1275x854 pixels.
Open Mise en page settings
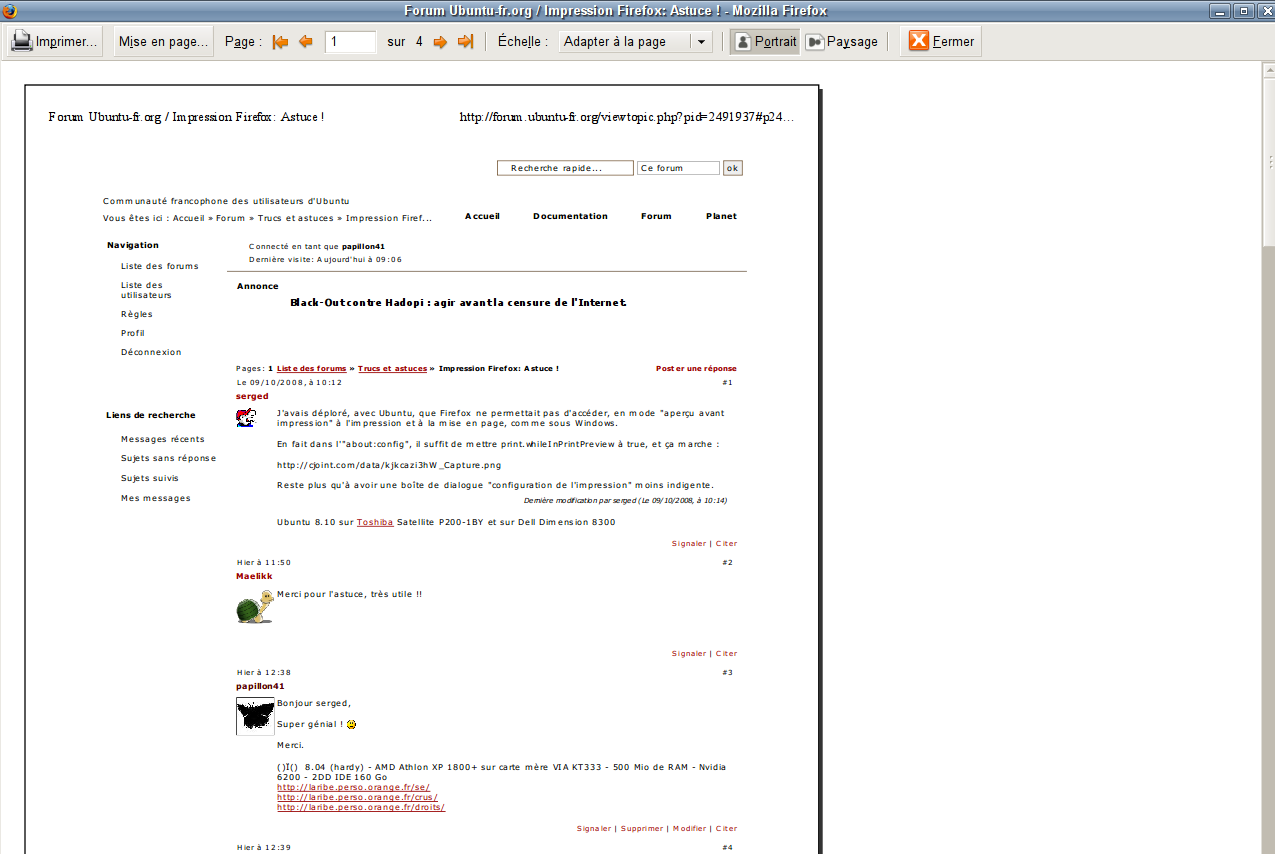(x=164, y=42)
